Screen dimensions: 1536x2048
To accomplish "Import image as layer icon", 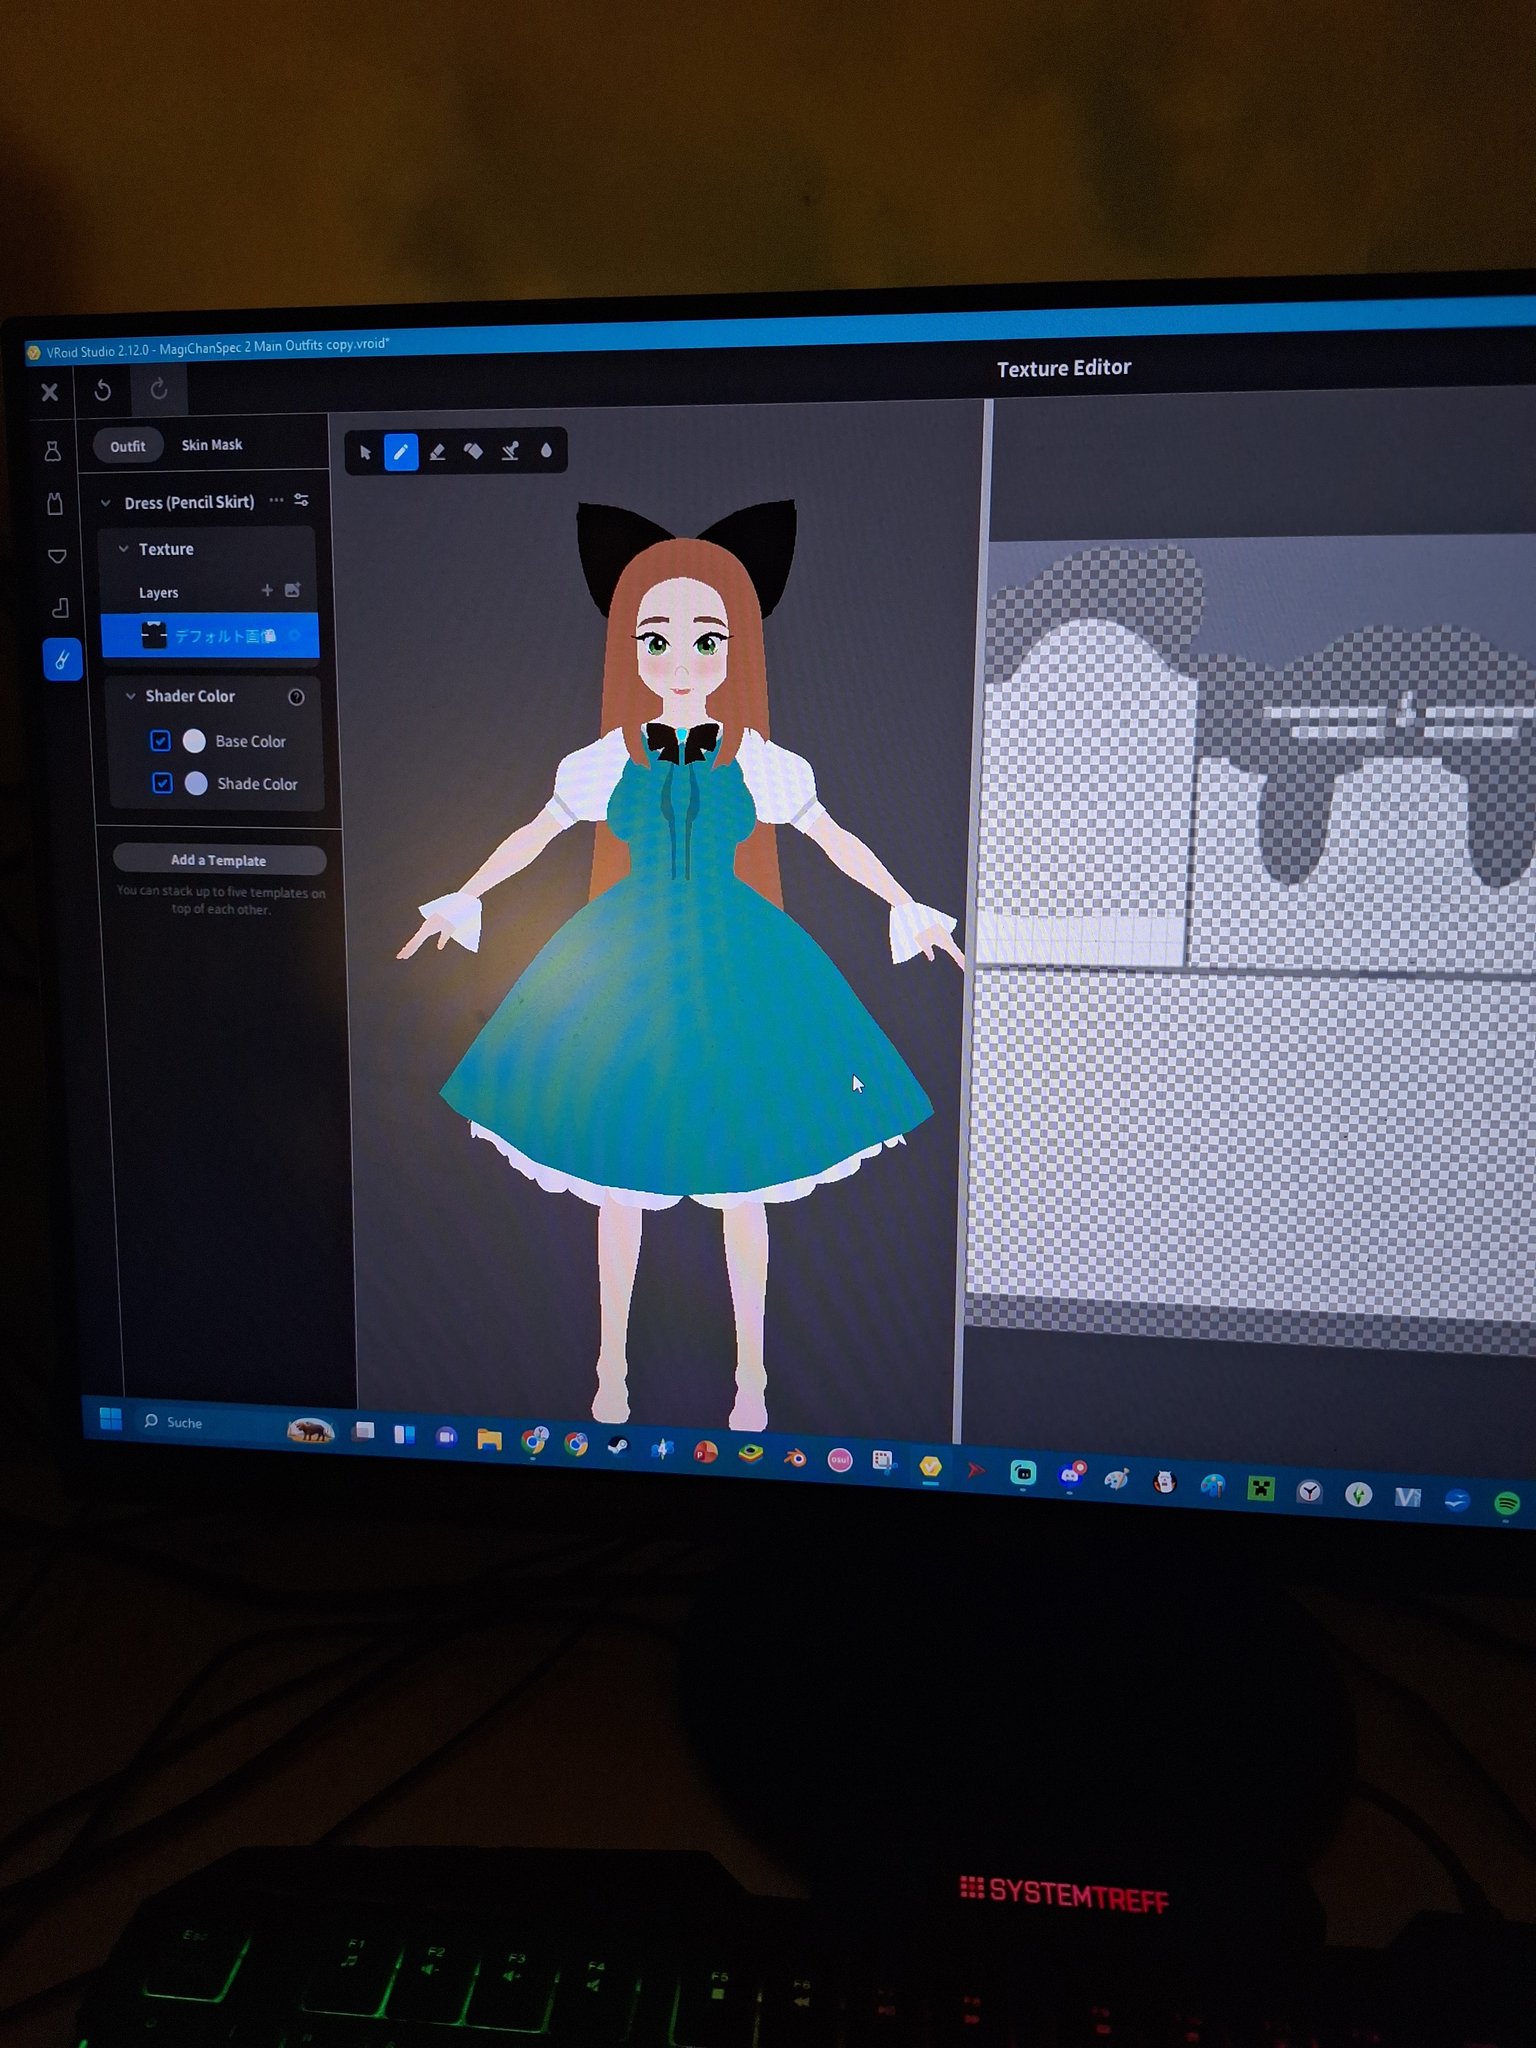I will click(x=293, y=590).
